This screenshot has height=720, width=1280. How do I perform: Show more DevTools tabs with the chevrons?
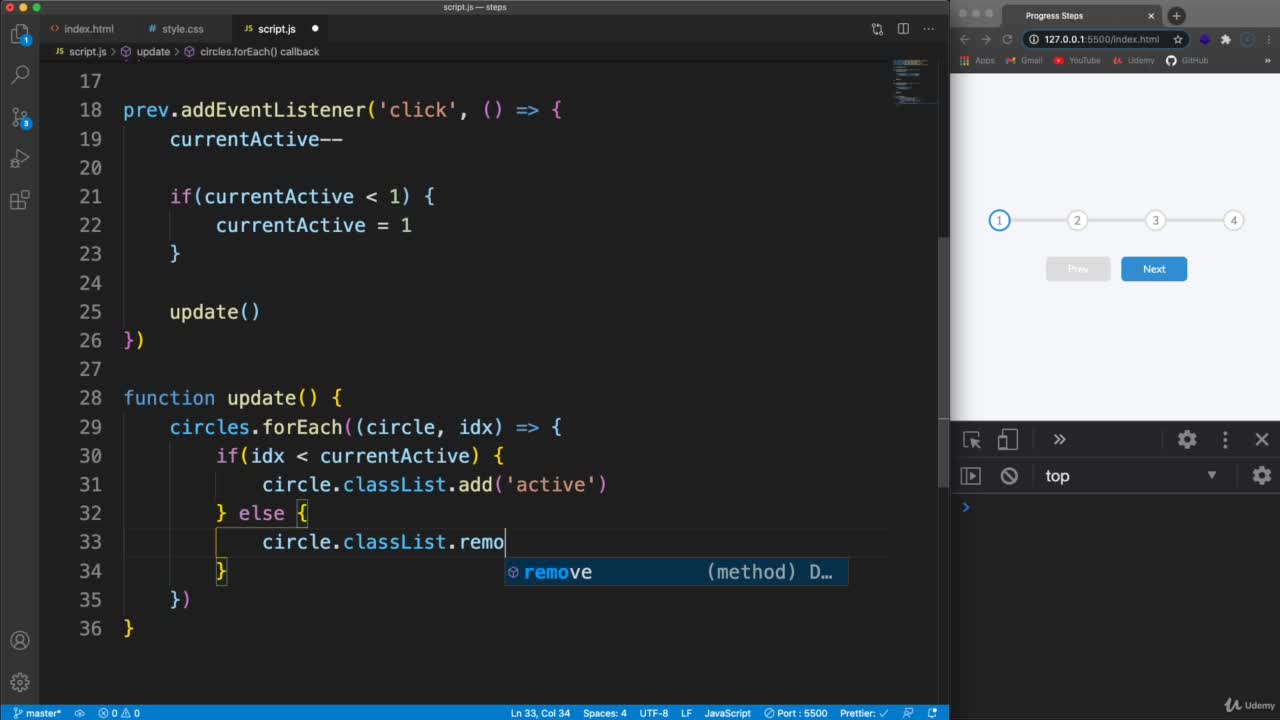coord(1059,439)
